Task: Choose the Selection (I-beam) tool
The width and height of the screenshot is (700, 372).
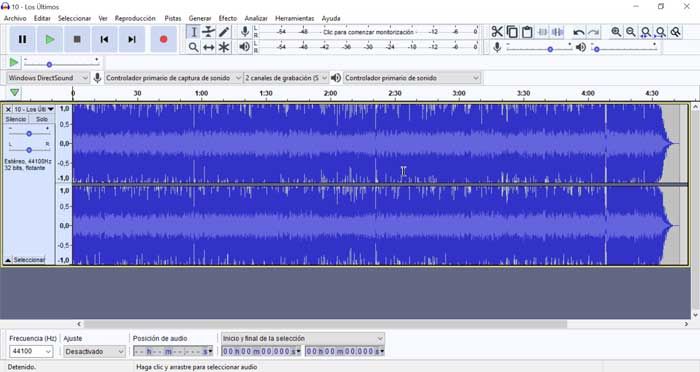Action: [x=194, y=32]
